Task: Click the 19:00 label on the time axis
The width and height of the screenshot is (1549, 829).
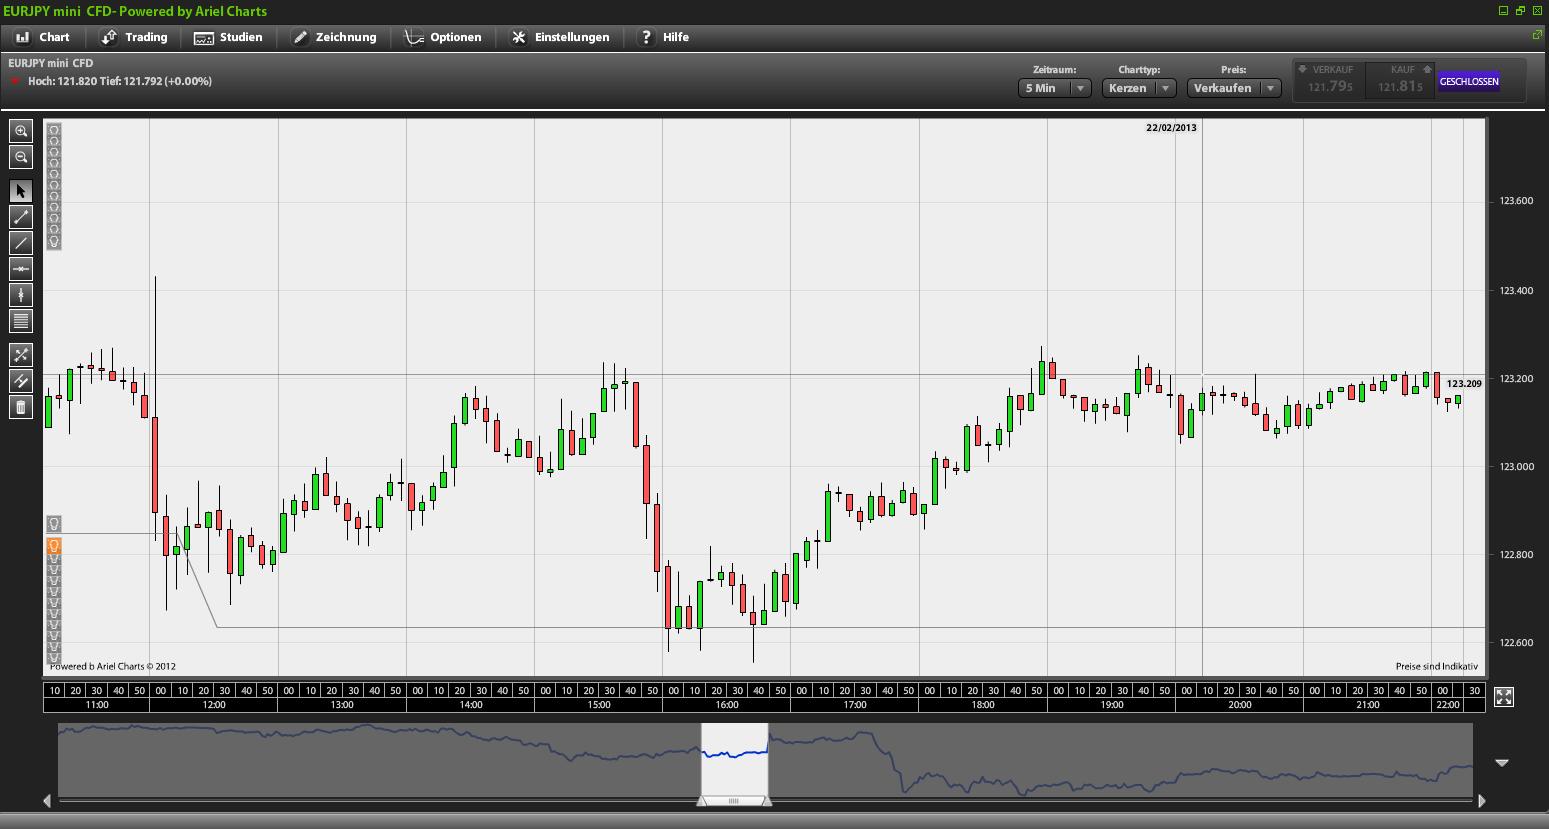Action: 1111,705
